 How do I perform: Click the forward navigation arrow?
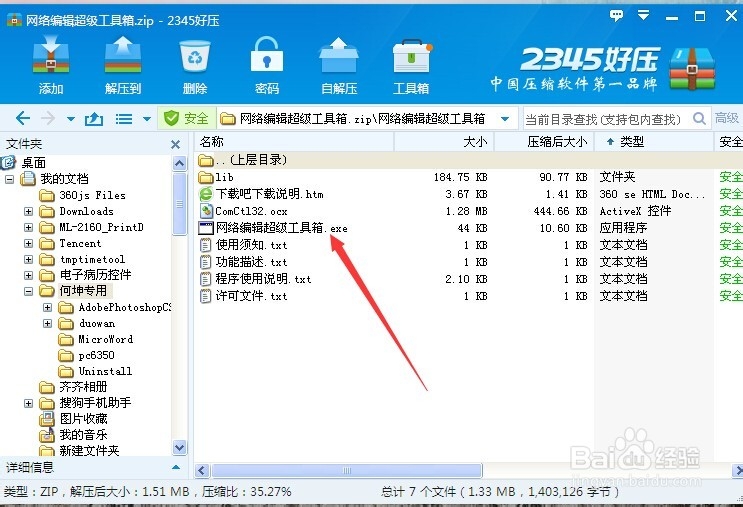(x=48, y=118)
